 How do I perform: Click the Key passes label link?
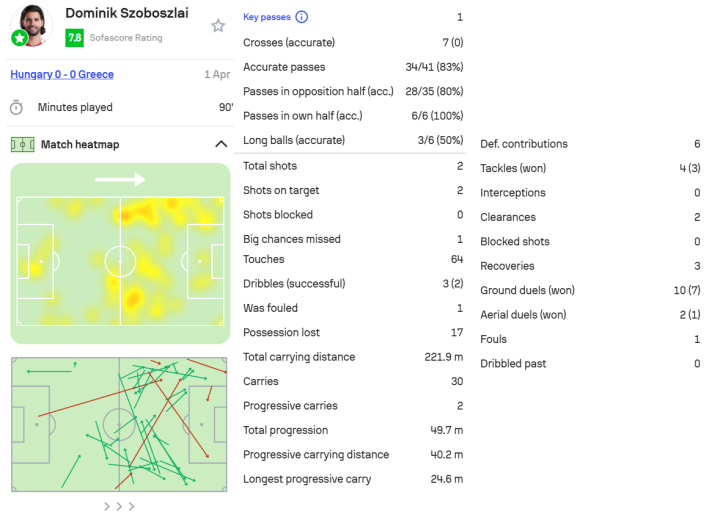pos(267,17)
